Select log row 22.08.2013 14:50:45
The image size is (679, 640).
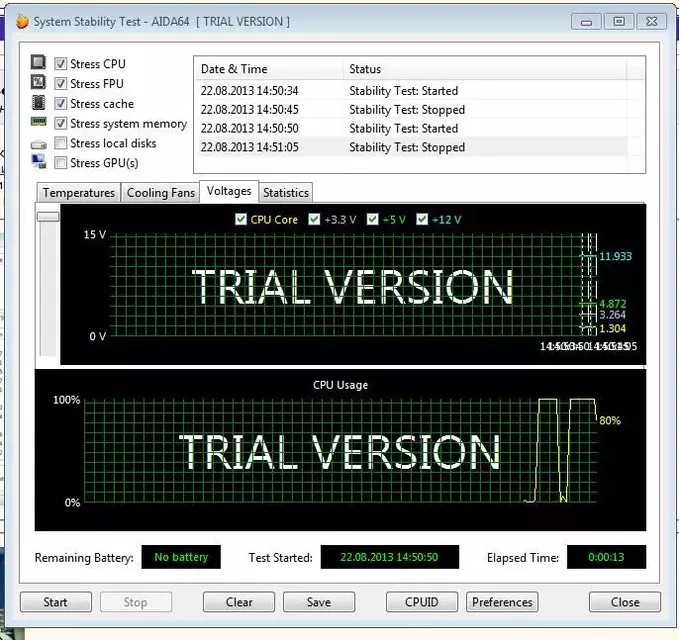[411, 110]
